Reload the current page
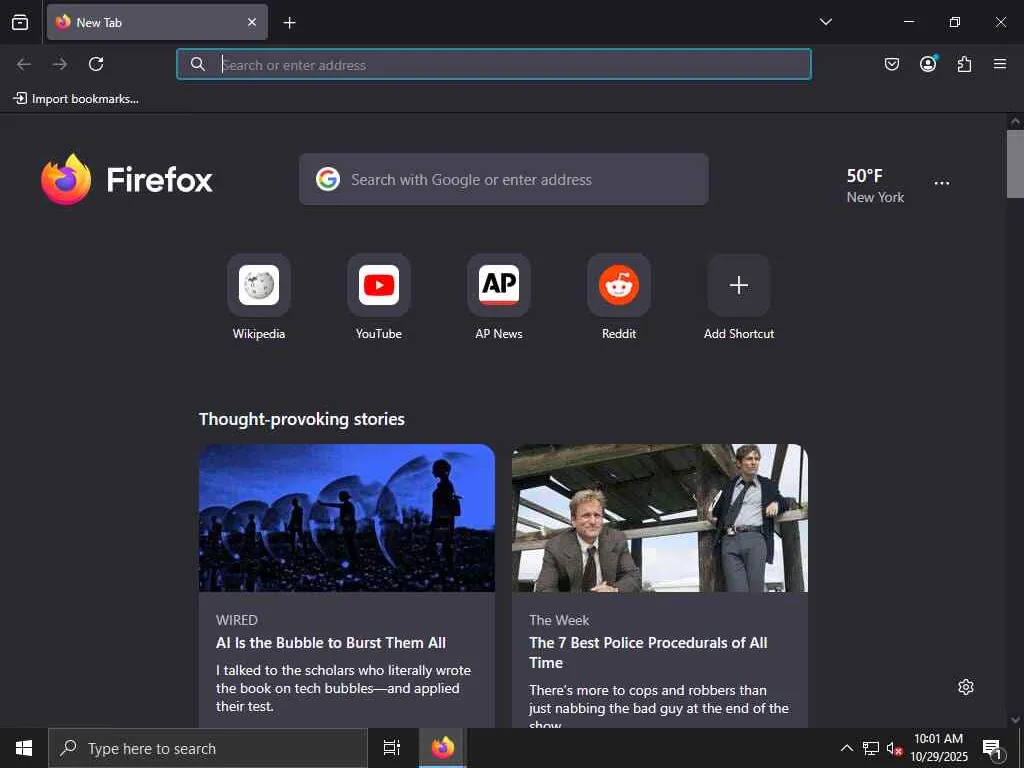This screenshot has height=768, width=1024. pyautogui.click(x=96, y=64)
